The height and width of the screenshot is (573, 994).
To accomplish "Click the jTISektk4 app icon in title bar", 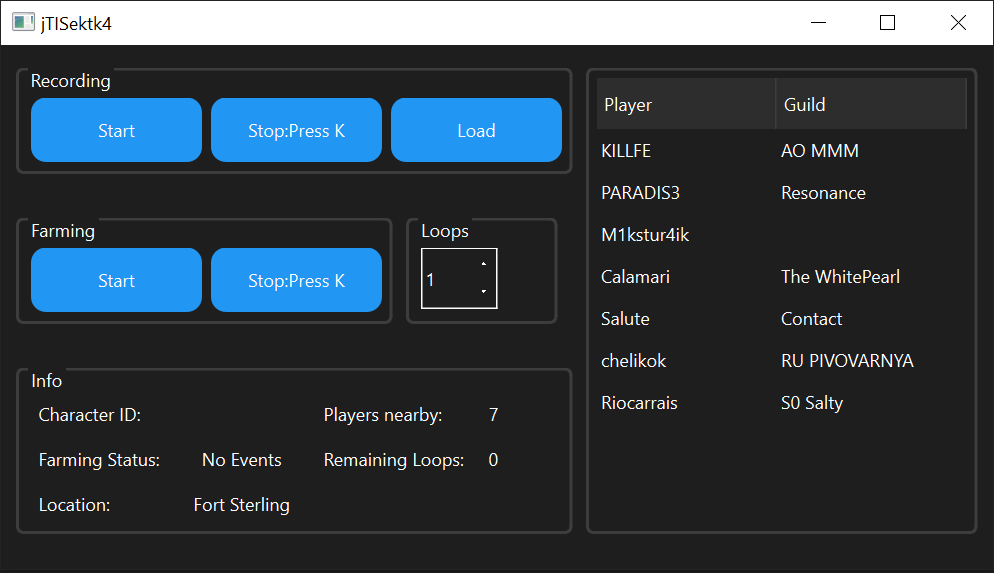I will (23, 23).
